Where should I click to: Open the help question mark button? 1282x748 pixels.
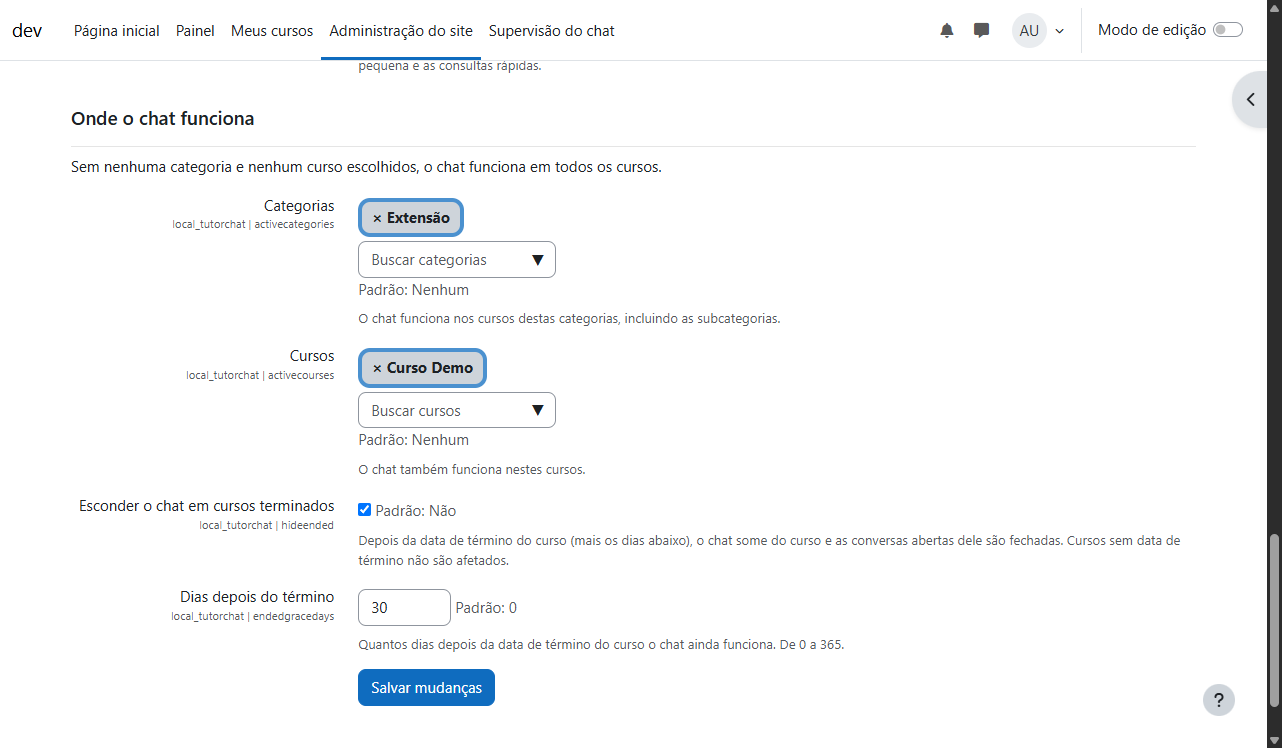click(x=1219, y=700)
